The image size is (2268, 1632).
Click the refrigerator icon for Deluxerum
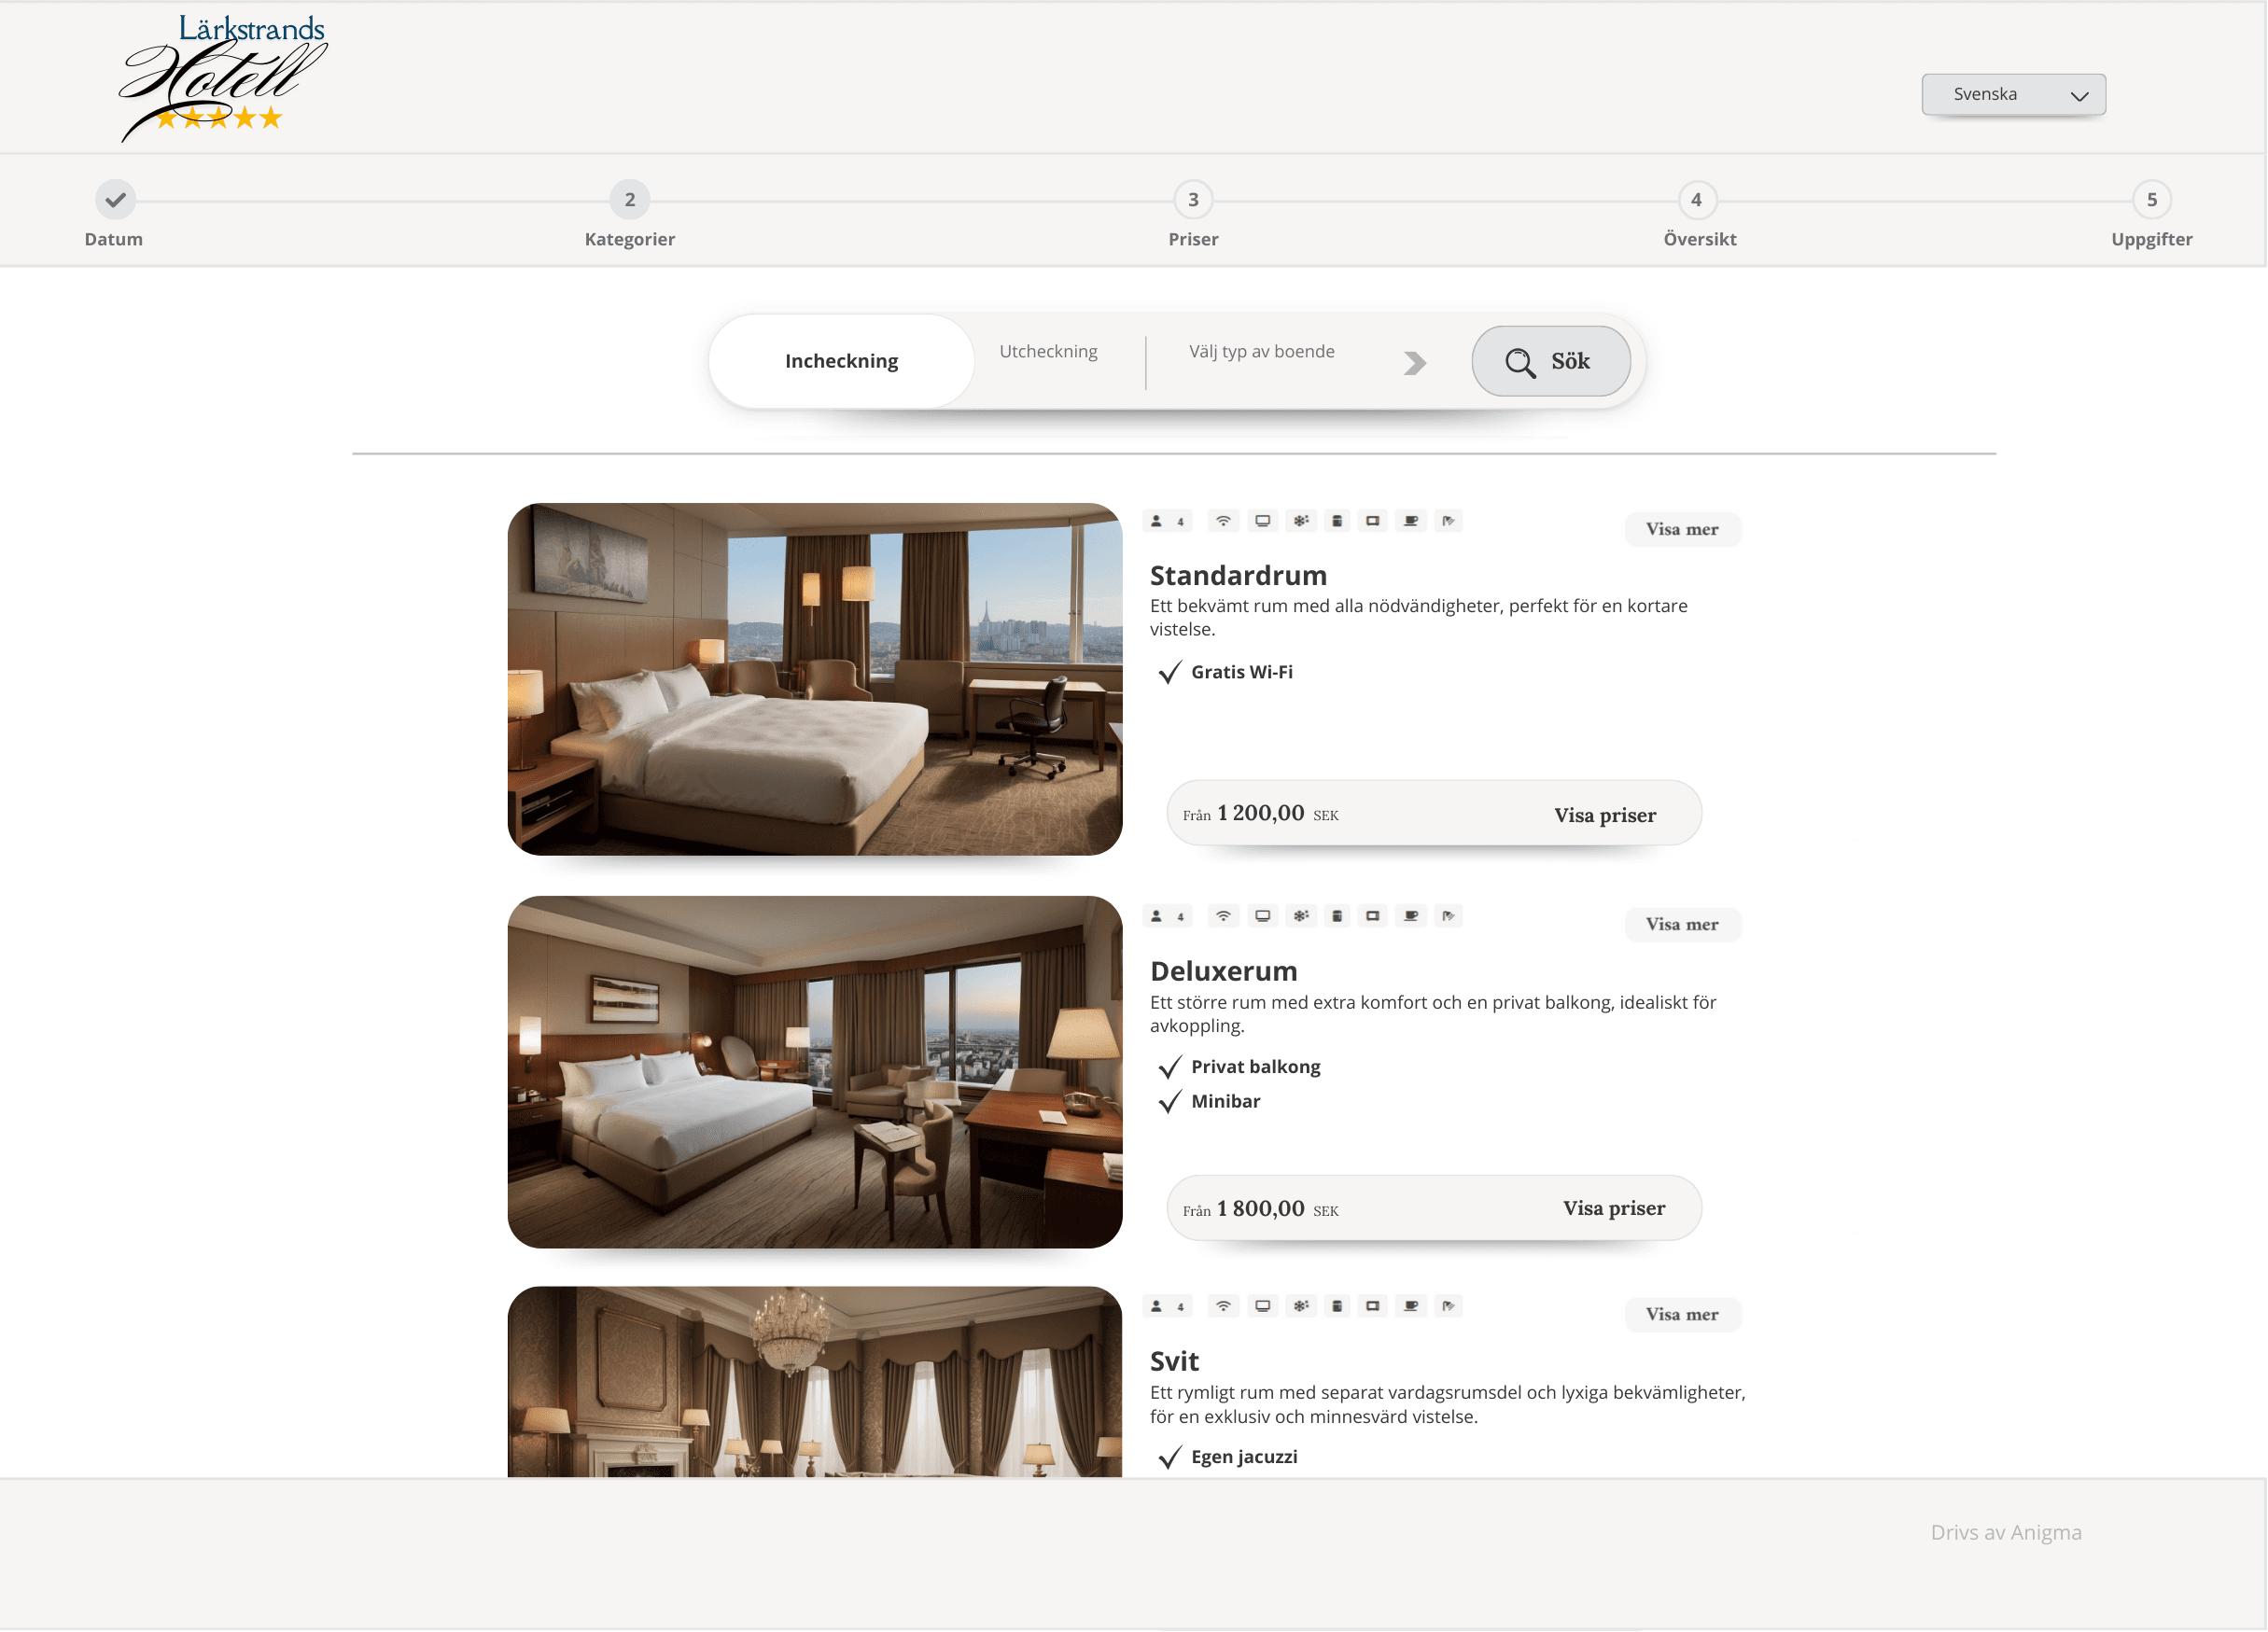(1337, 916)
